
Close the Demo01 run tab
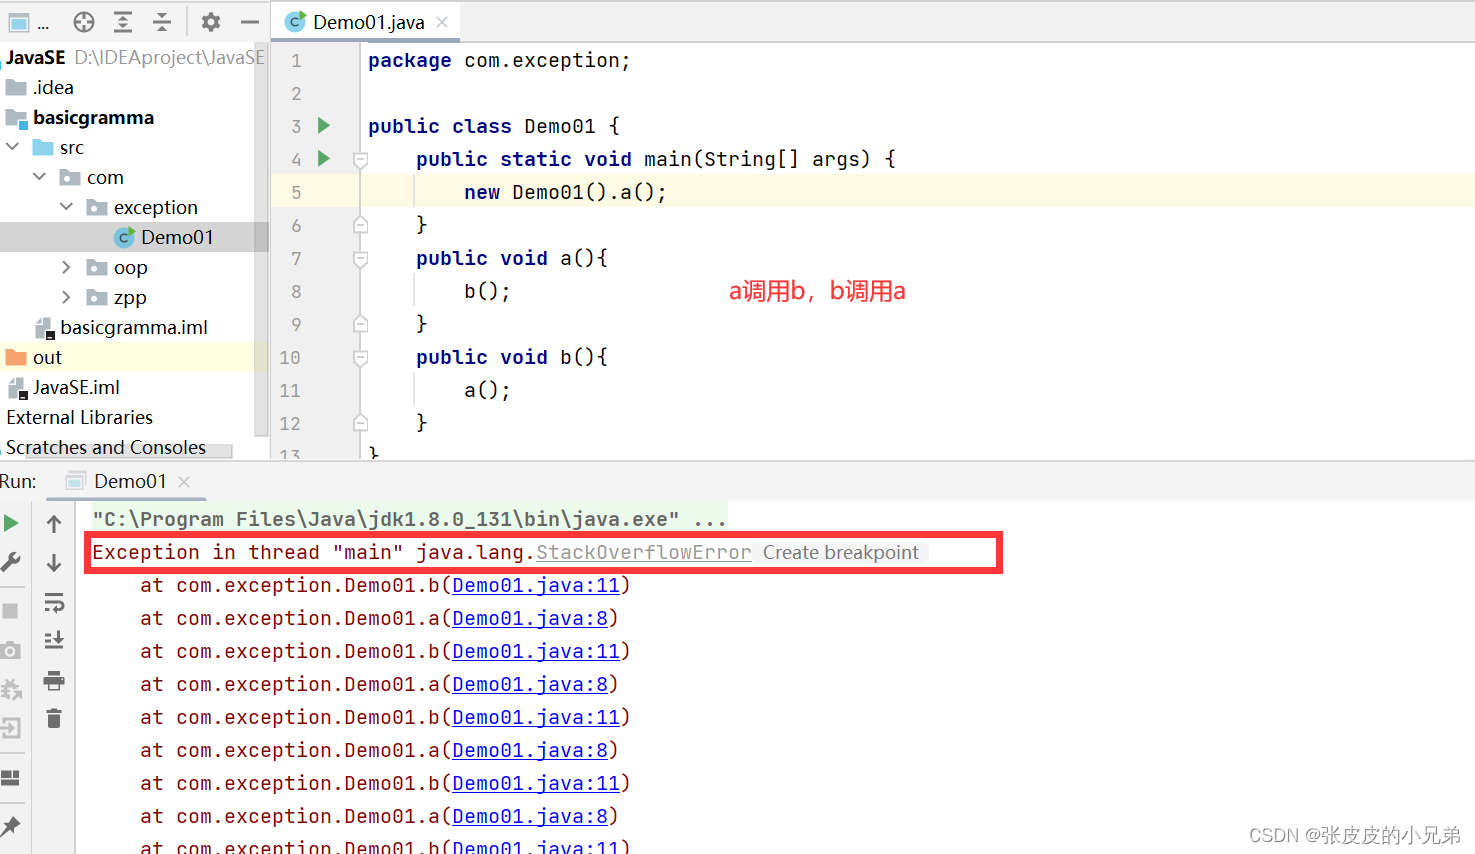coord(184,481)
